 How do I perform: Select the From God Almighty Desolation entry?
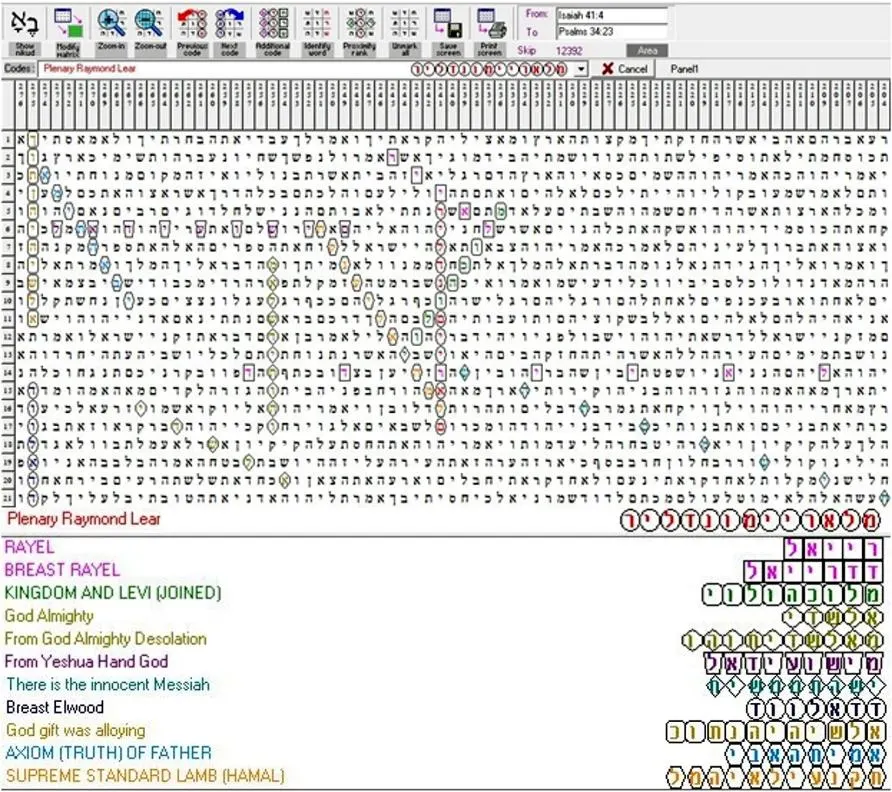click(x=105, y=638)
